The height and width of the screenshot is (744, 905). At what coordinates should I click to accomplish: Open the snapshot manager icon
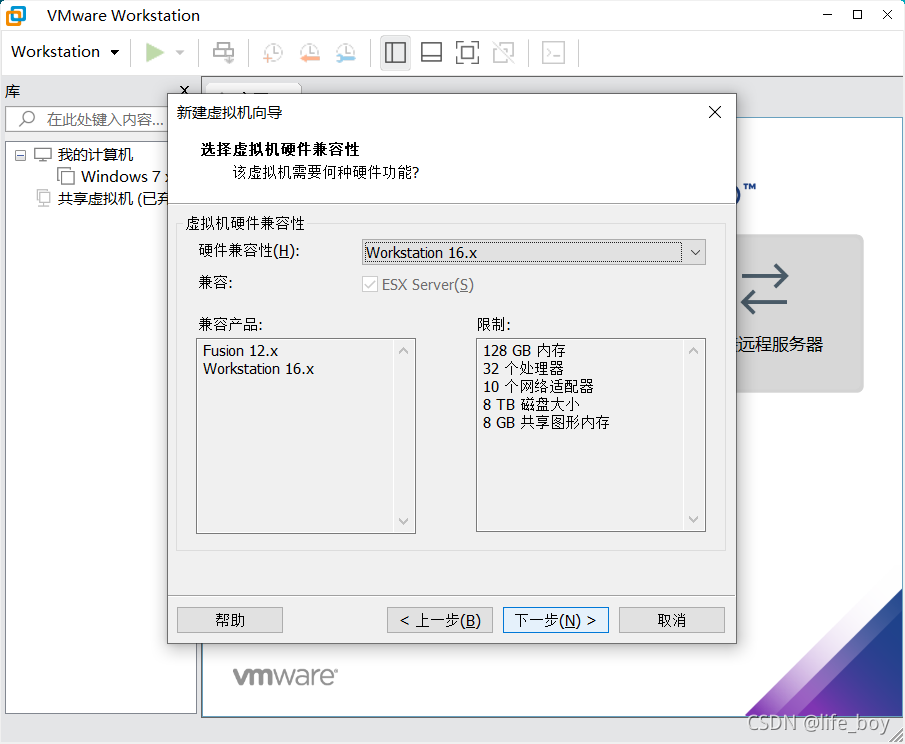tap(346, 53)
